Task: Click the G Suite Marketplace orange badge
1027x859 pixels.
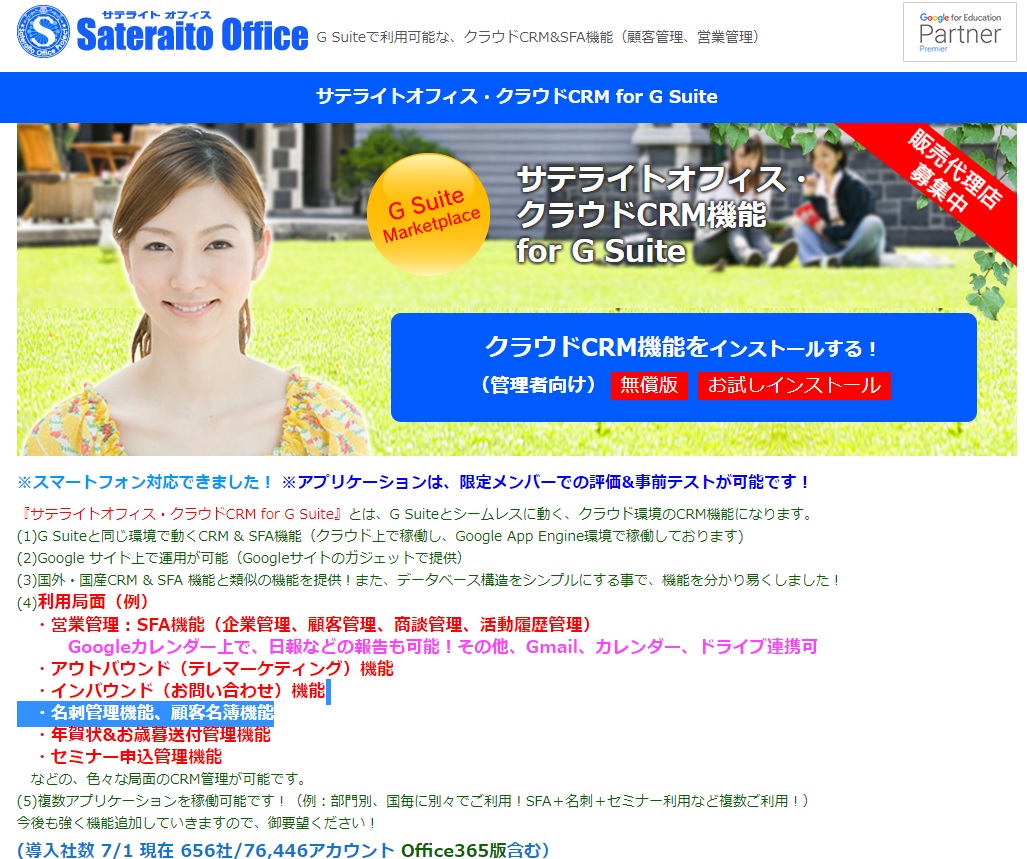Action: tap(429, 214)
